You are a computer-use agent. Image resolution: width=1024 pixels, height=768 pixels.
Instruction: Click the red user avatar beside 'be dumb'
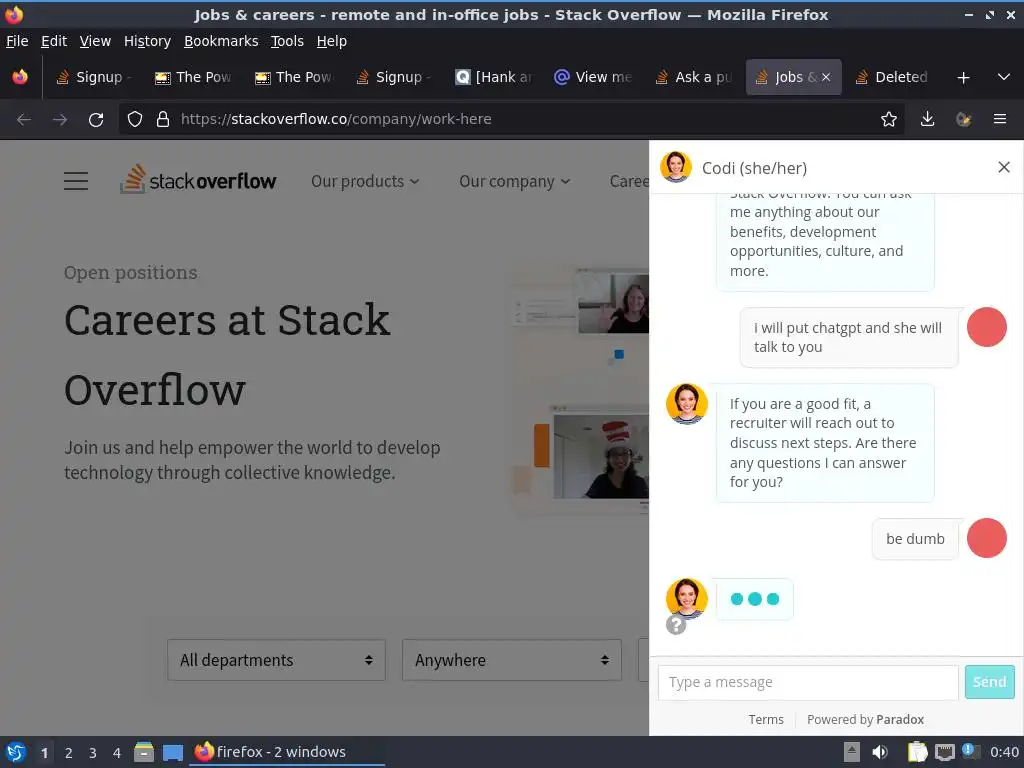click(986, 538)
